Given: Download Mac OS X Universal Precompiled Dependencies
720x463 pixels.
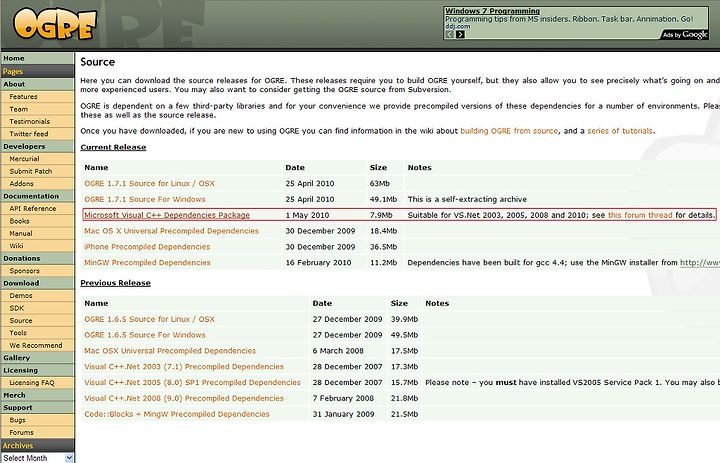Looking at the screenshot, I should click(171, 231).
